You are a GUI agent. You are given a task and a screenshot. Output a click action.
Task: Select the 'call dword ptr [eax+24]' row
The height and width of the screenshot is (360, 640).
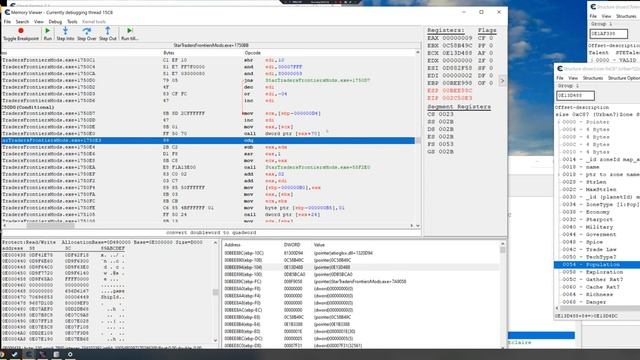(x=208, y=215)
